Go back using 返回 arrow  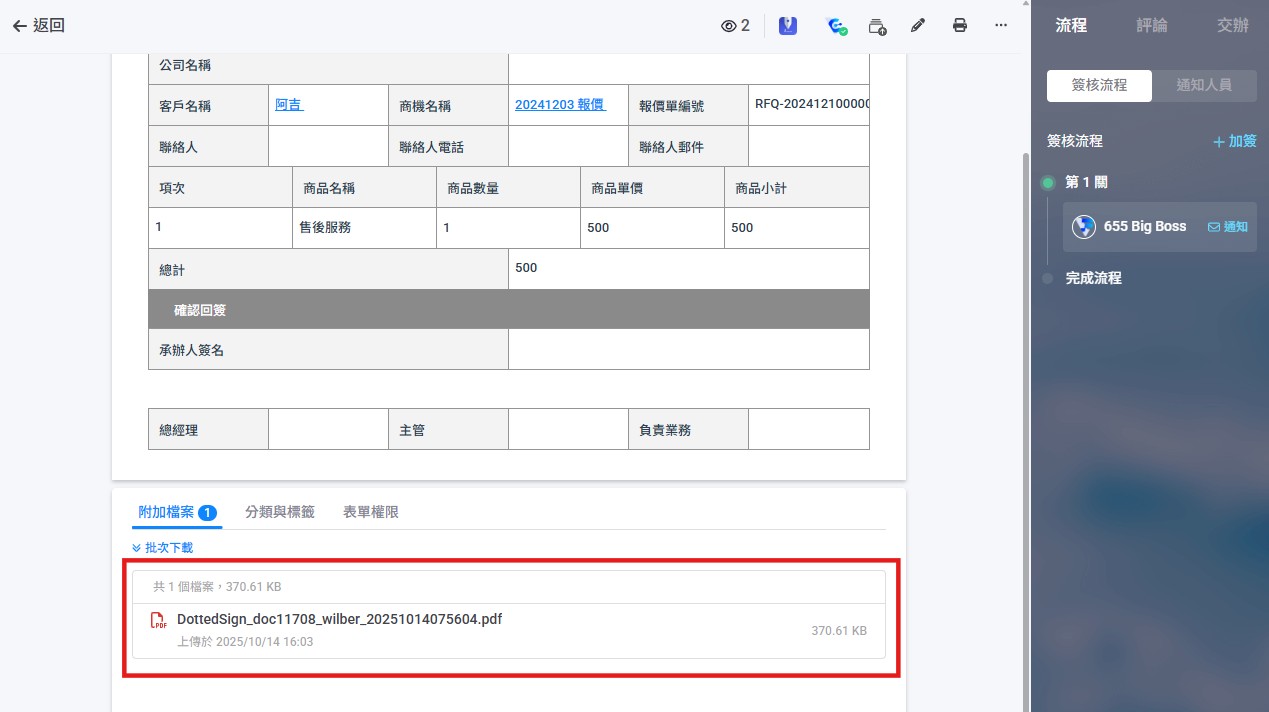coord(38,26)
